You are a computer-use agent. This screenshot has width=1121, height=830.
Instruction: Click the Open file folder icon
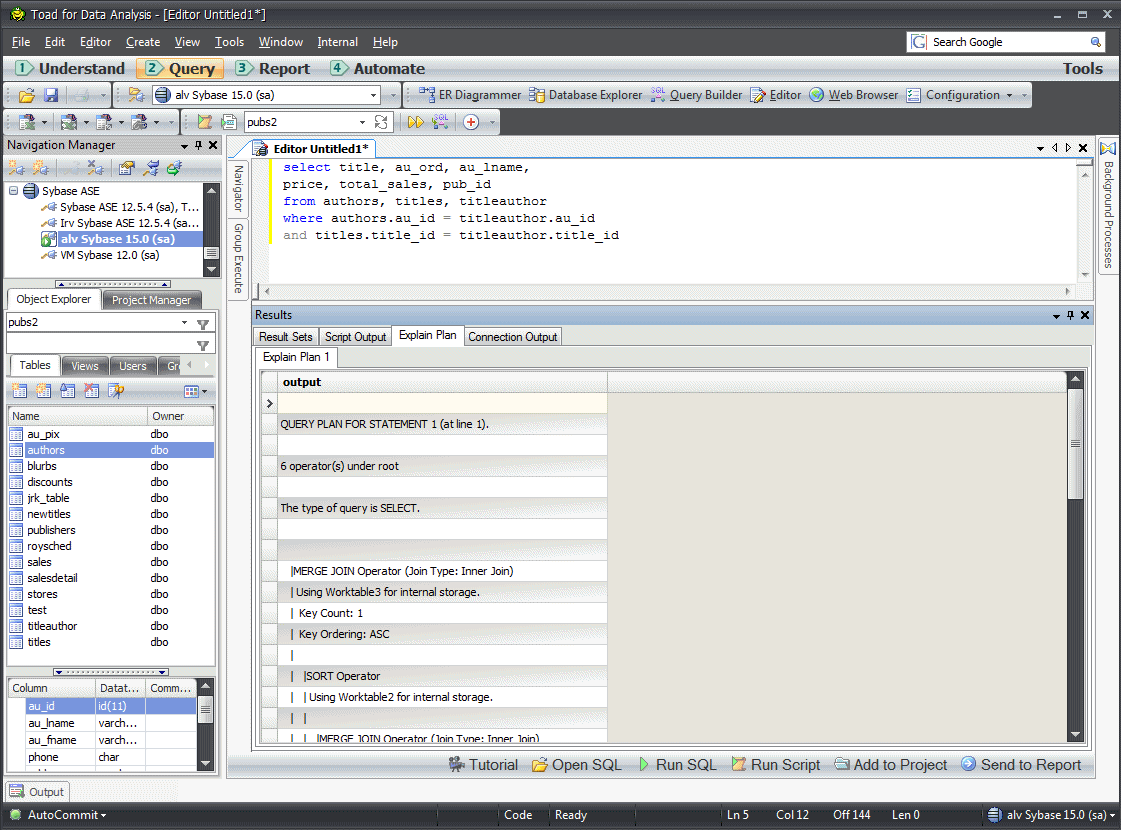tap(27, 96)
